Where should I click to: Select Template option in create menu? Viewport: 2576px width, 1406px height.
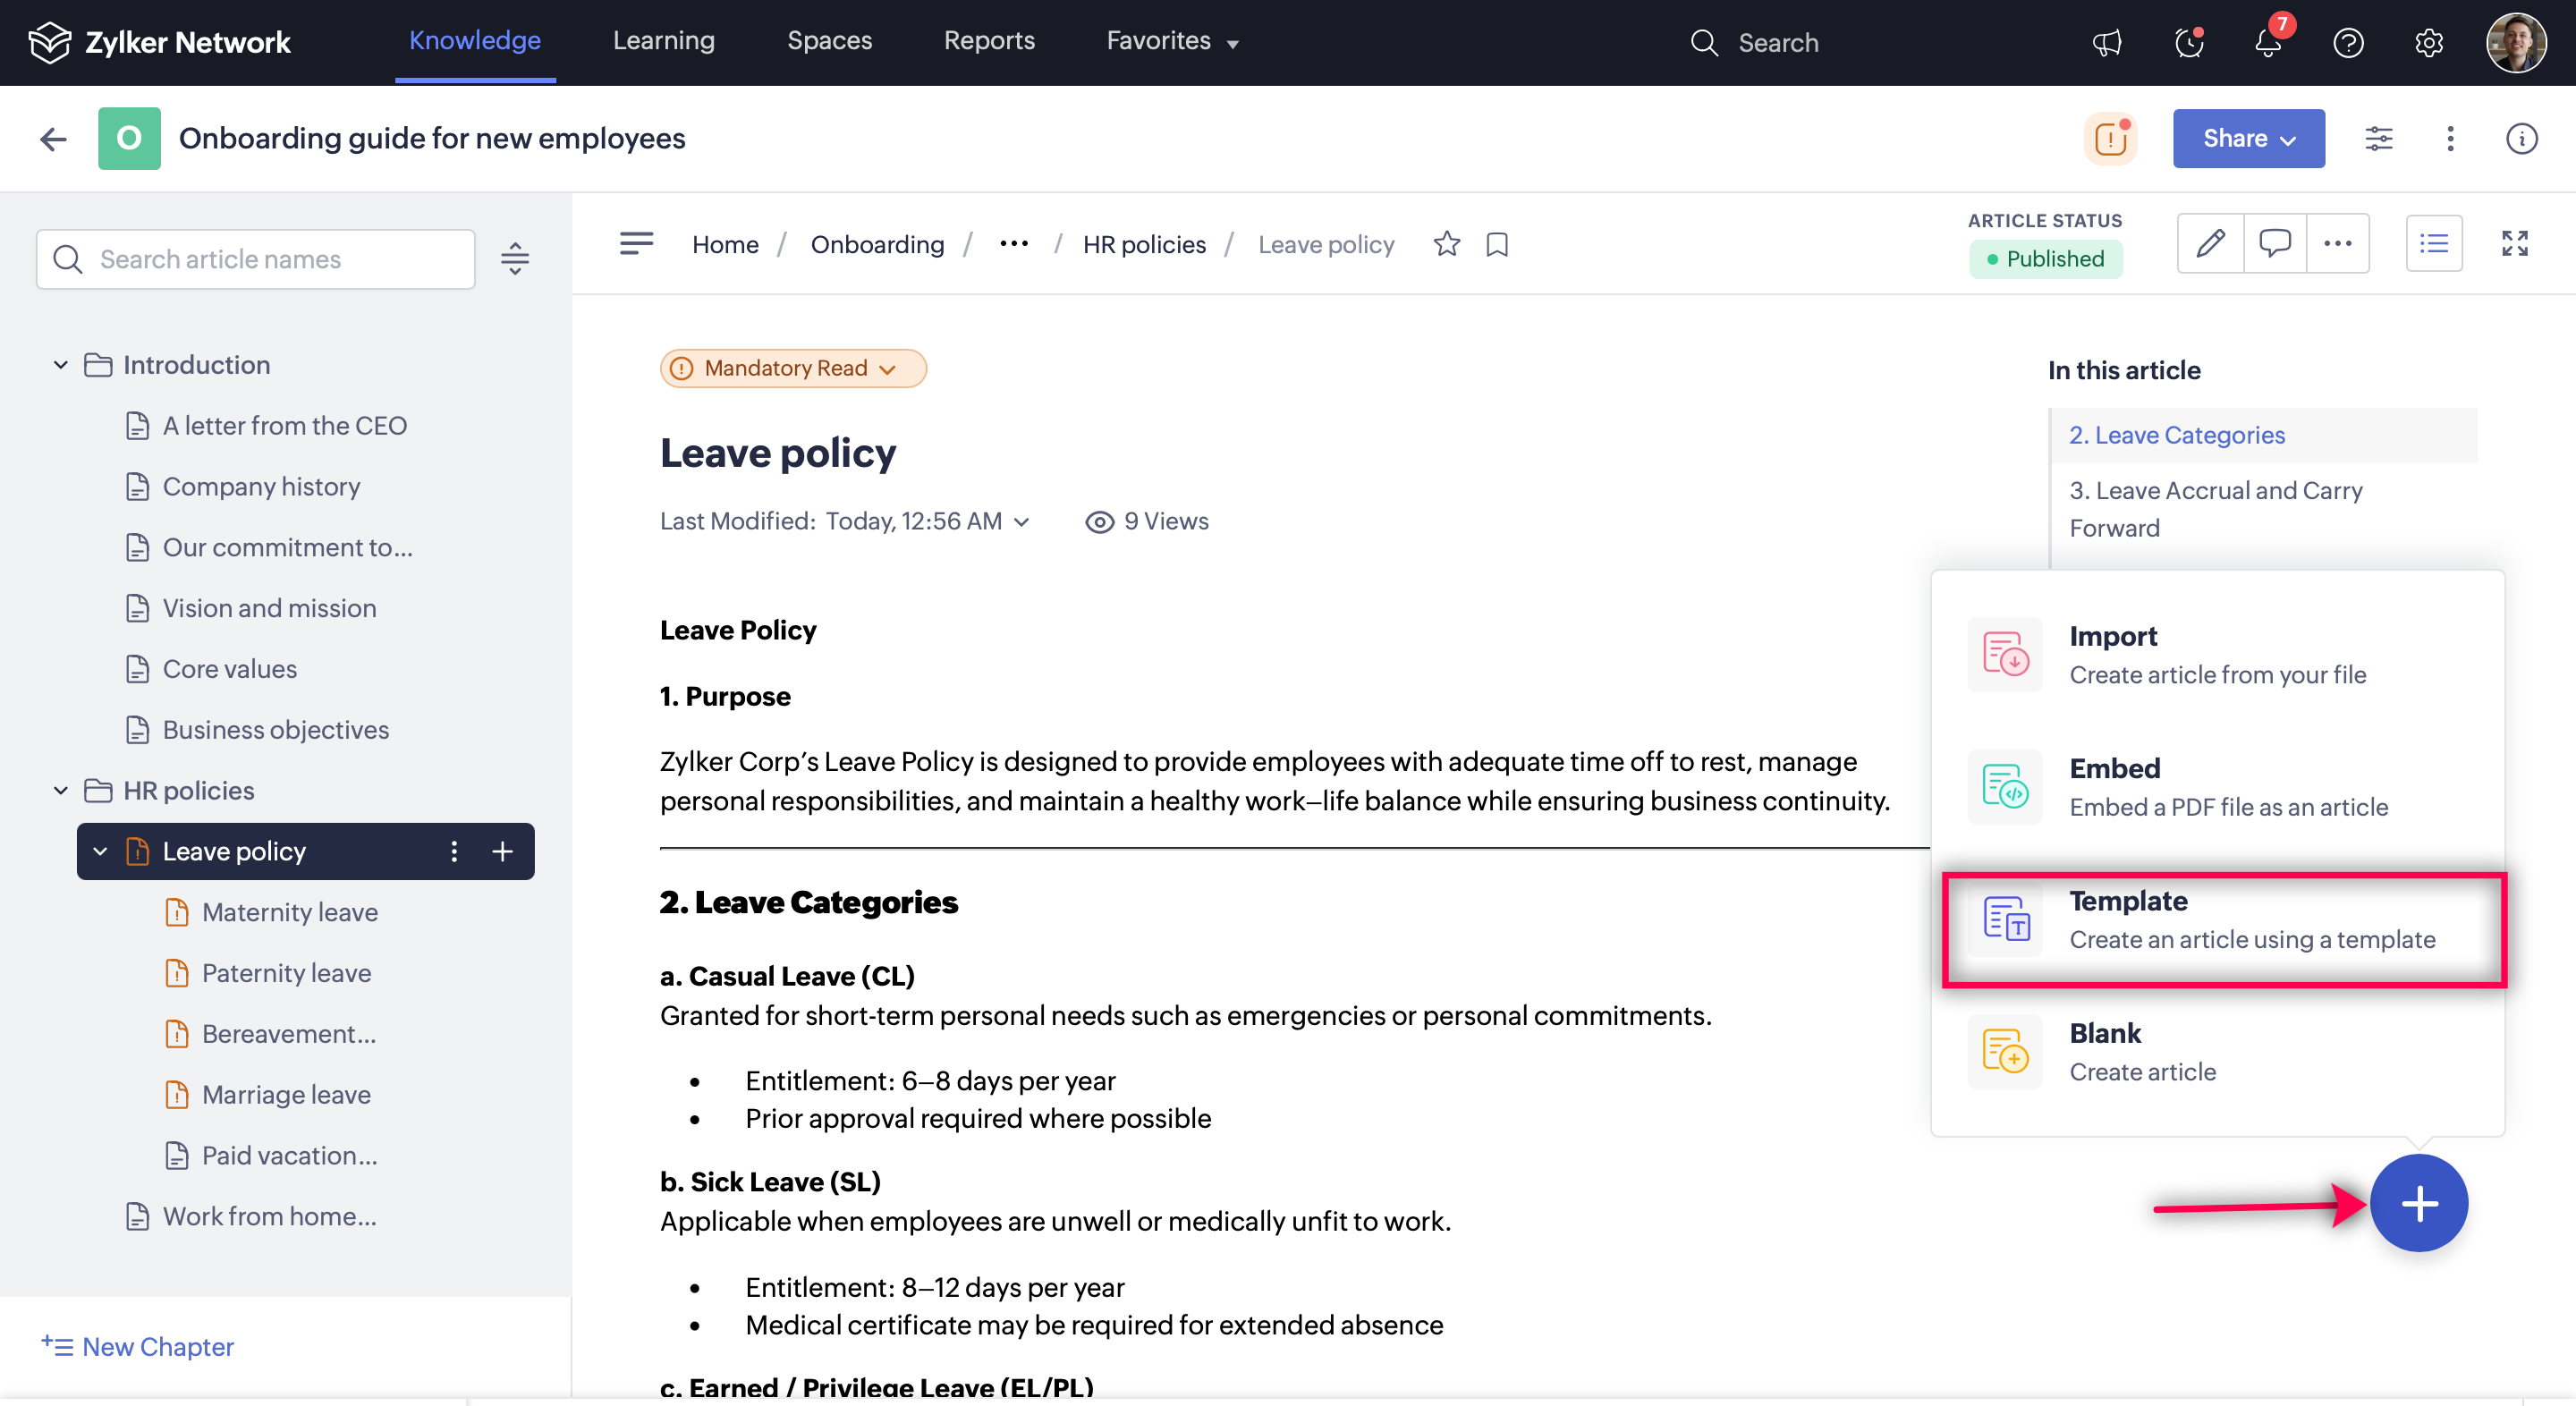[x=2223, y=919]
